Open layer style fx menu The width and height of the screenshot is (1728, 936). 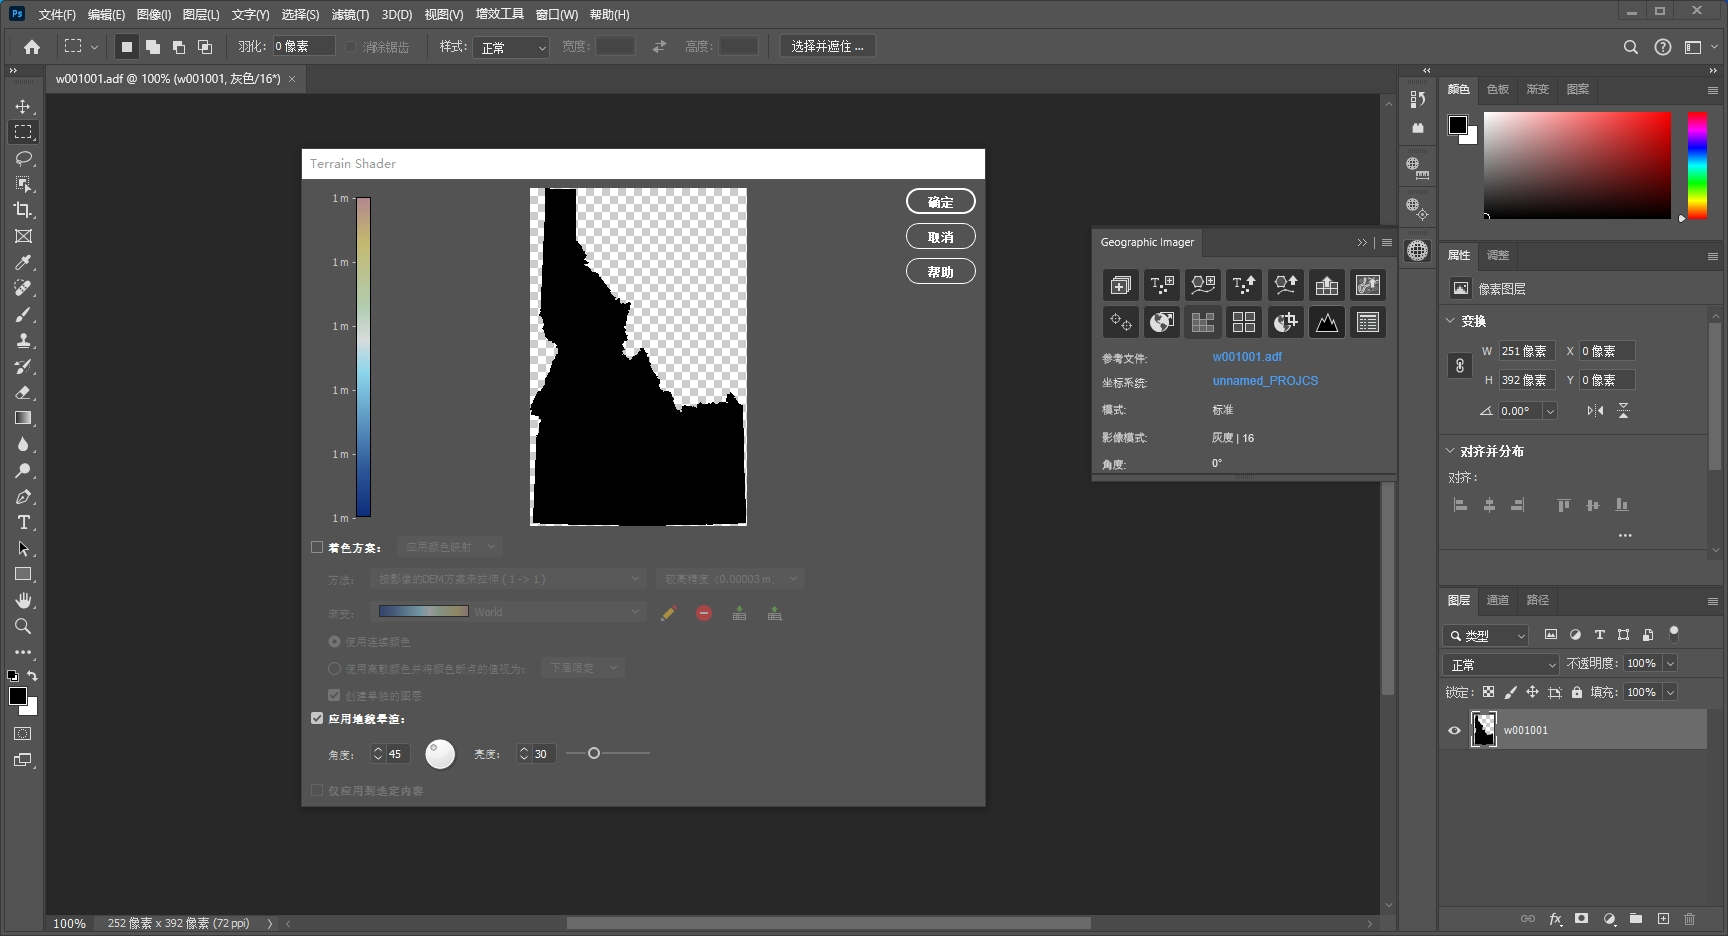point(1555,918)
